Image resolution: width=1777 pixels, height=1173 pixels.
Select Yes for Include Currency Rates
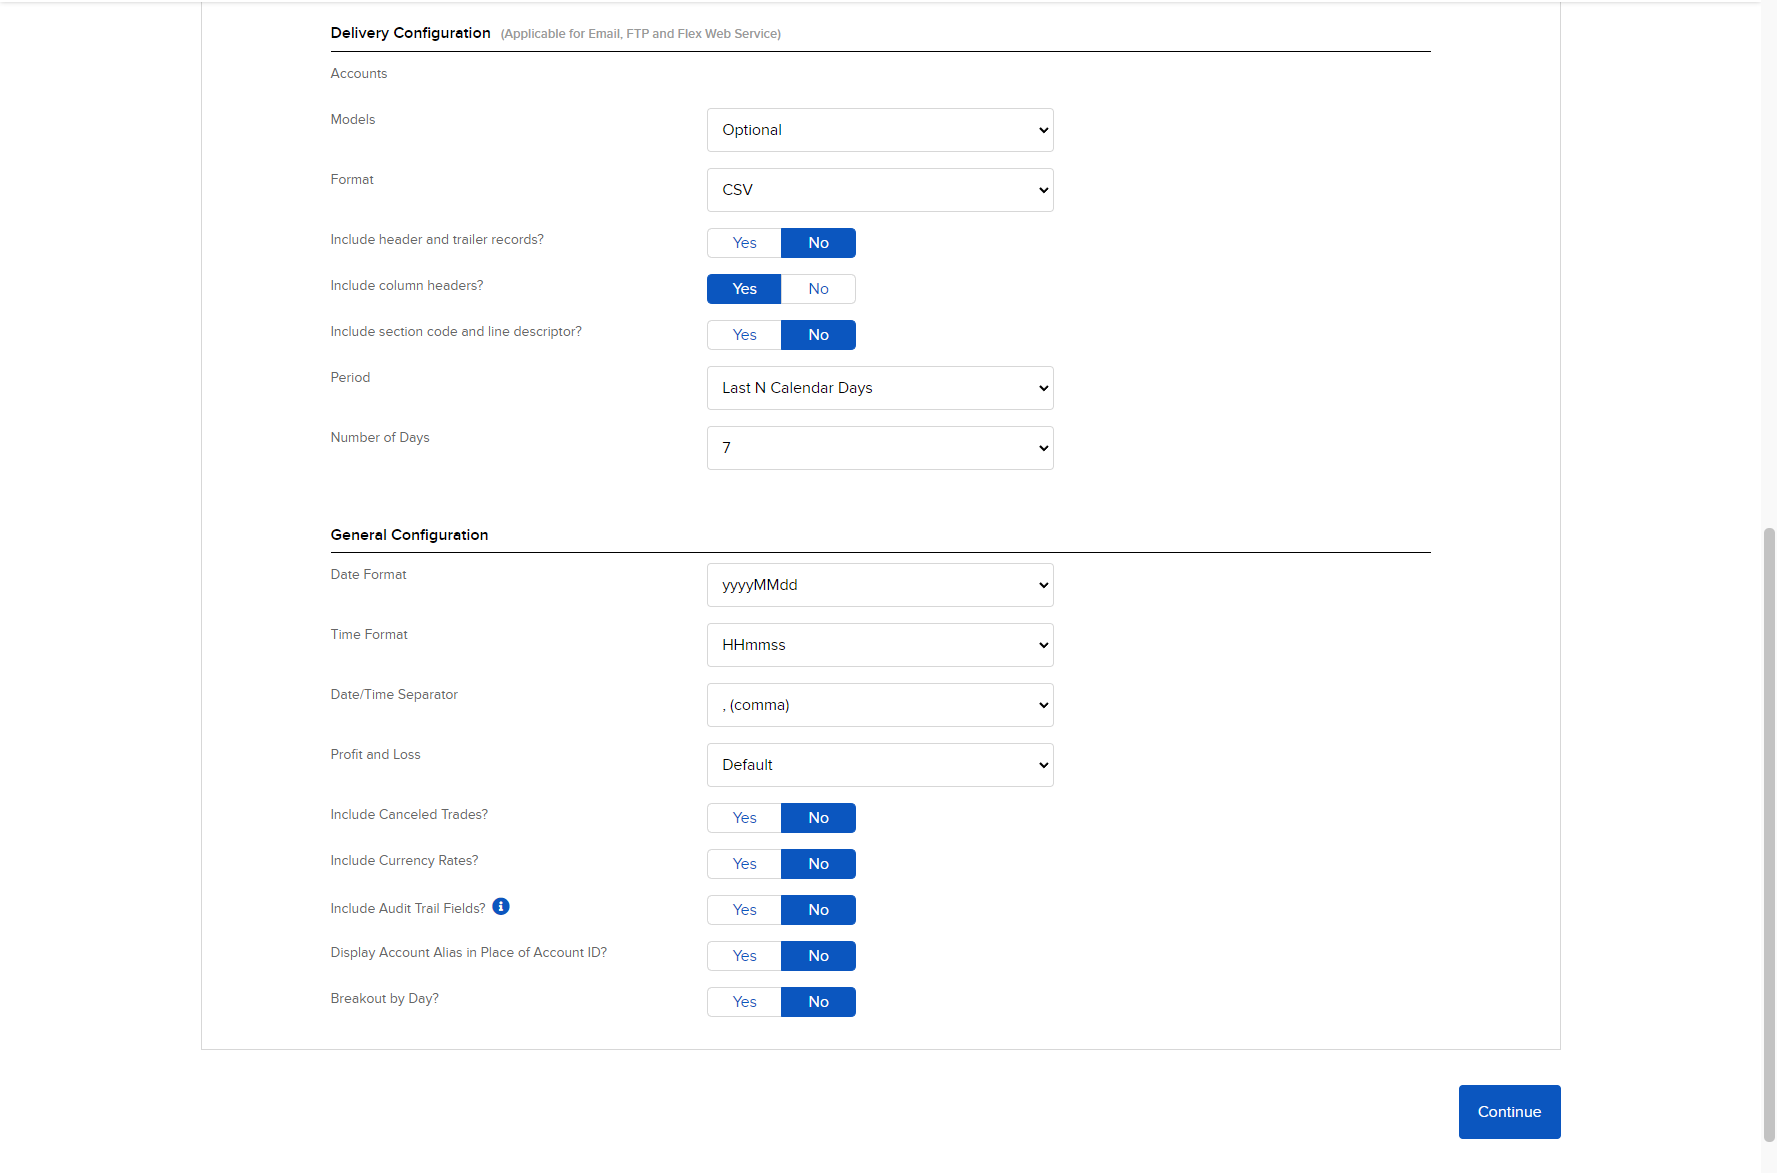[744, 864]
